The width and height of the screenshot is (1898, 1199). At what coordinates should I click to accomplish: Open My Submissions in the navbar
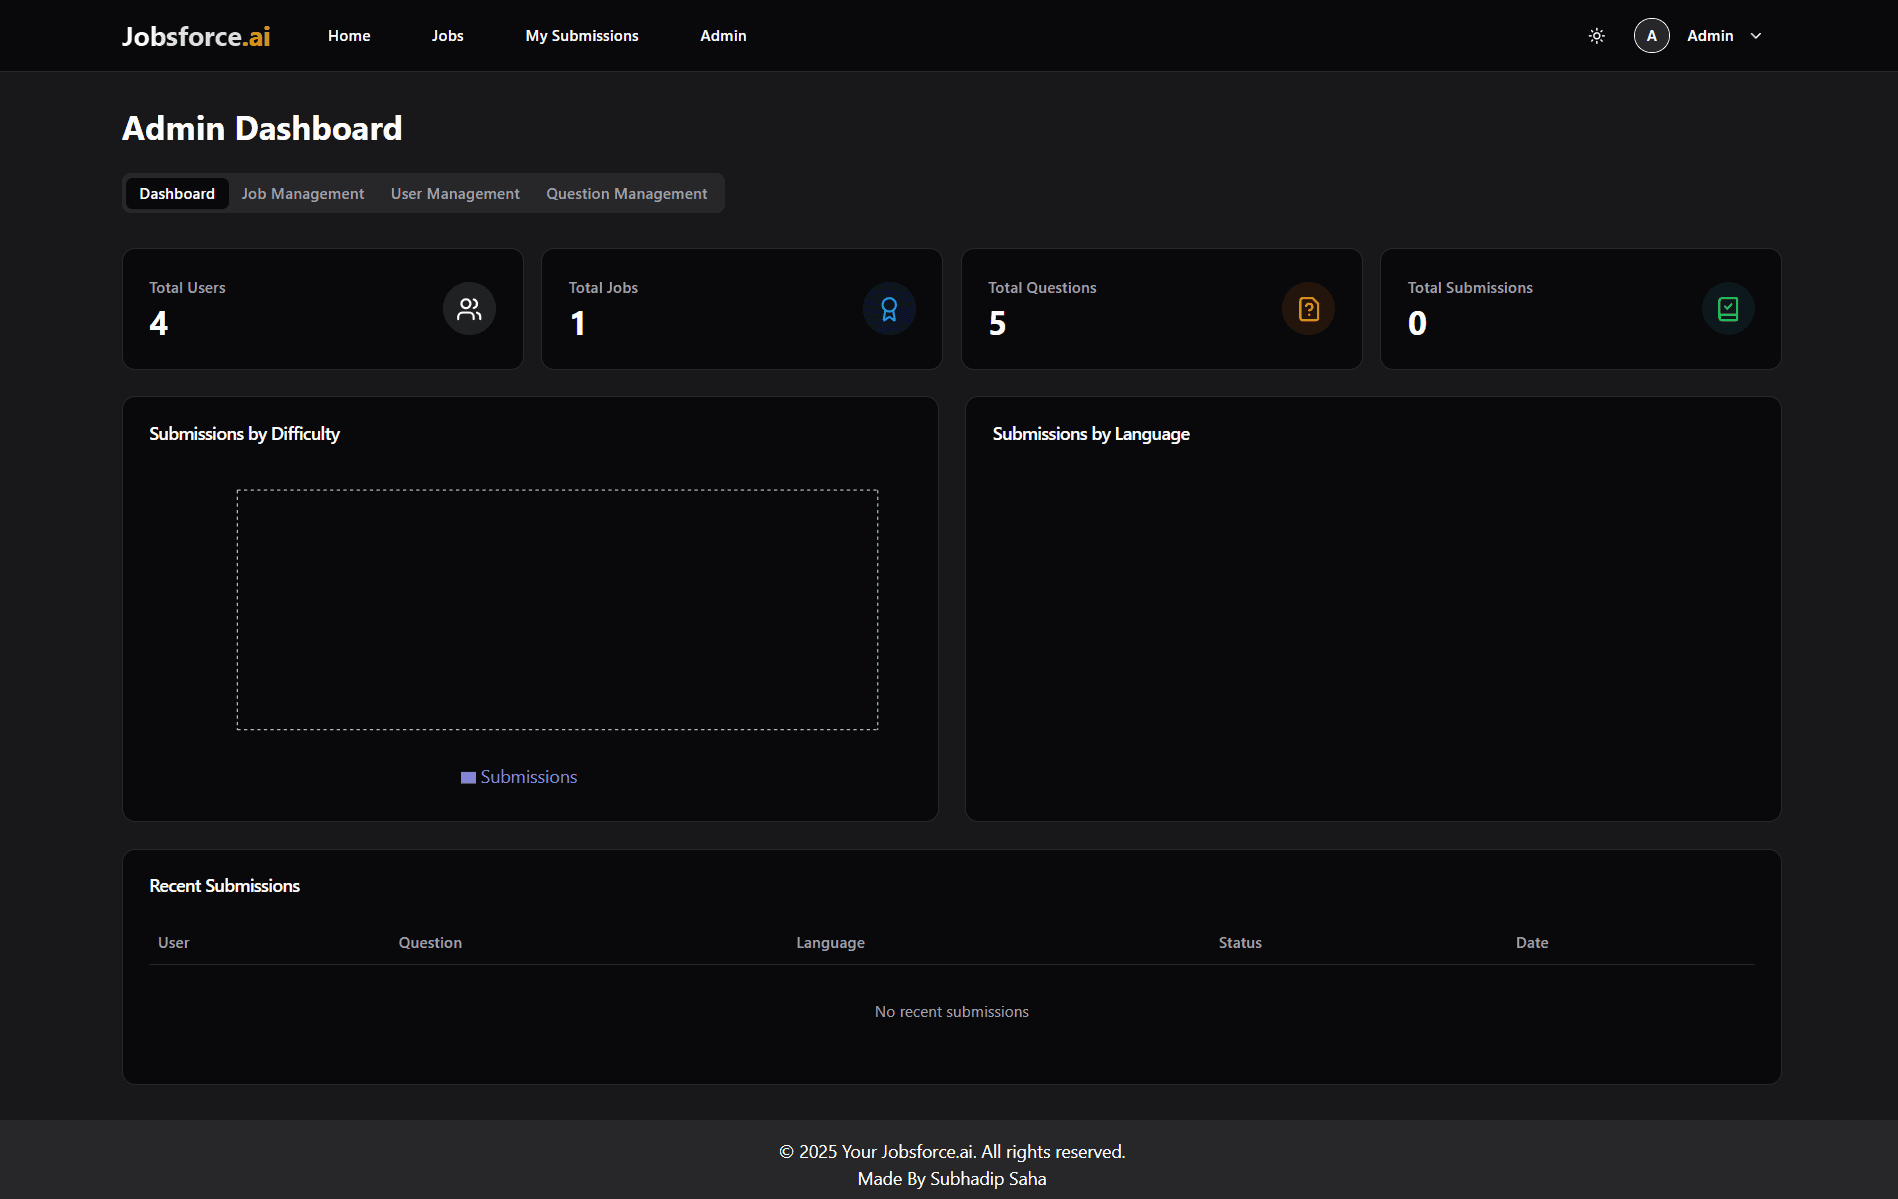click(x=582, y=36)
